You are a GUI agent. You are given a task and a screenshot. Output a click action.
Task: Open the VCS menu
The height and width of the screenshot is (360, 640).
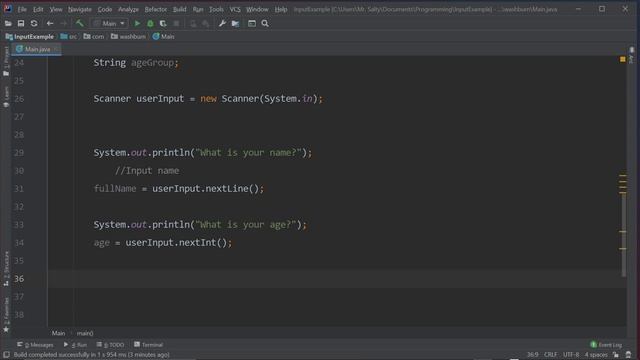235,9
